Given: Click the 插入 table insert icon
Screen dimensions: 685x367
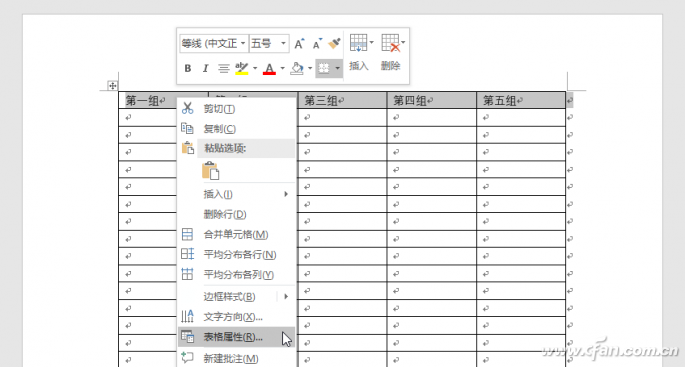Looking at the screenshot, I should (358, 42).
